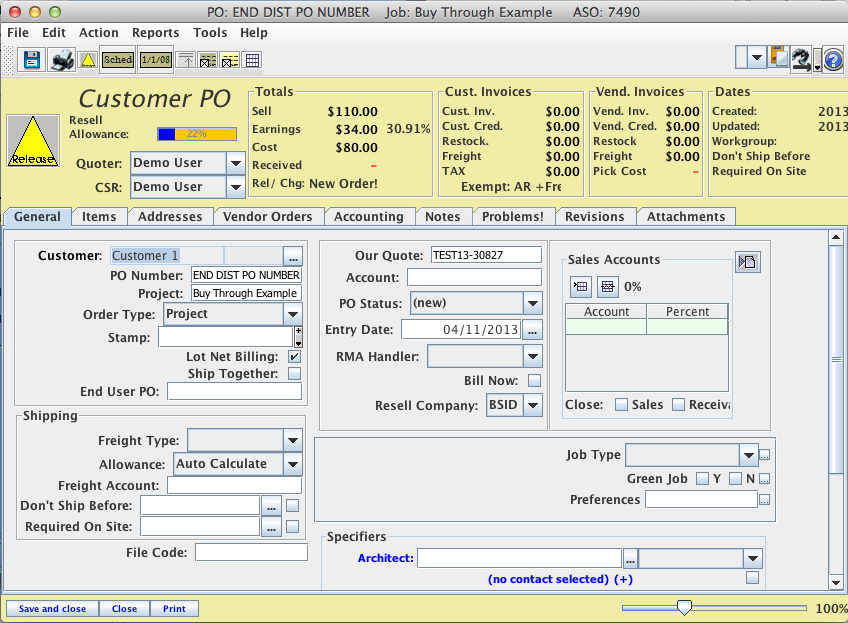Toggle the Required On Site checkbox
848x623 pixels.
(293, 527)
